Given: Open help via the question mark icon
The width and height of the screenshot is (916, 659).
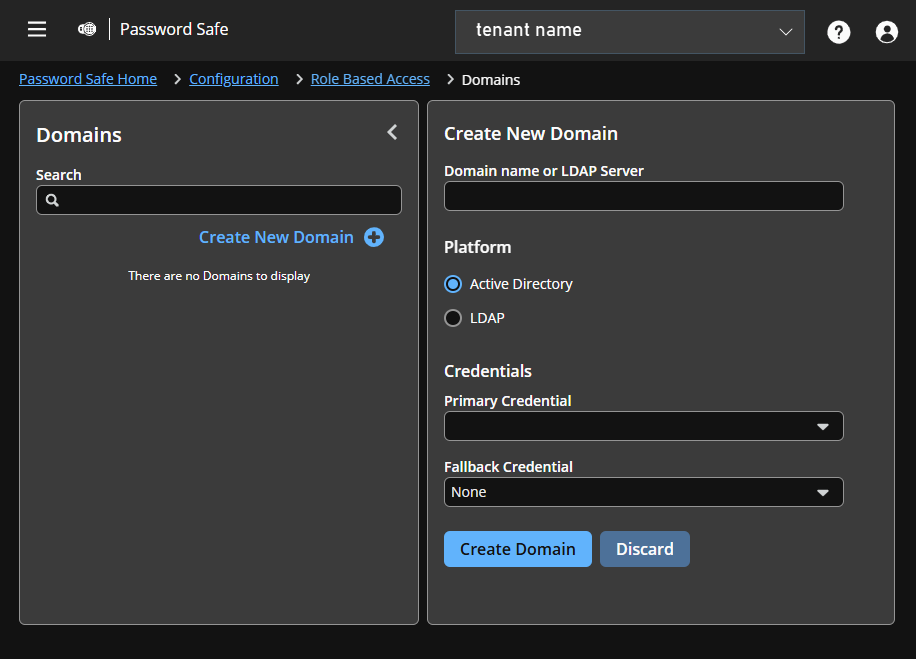Looking at the screenshot, I should 838,31.
